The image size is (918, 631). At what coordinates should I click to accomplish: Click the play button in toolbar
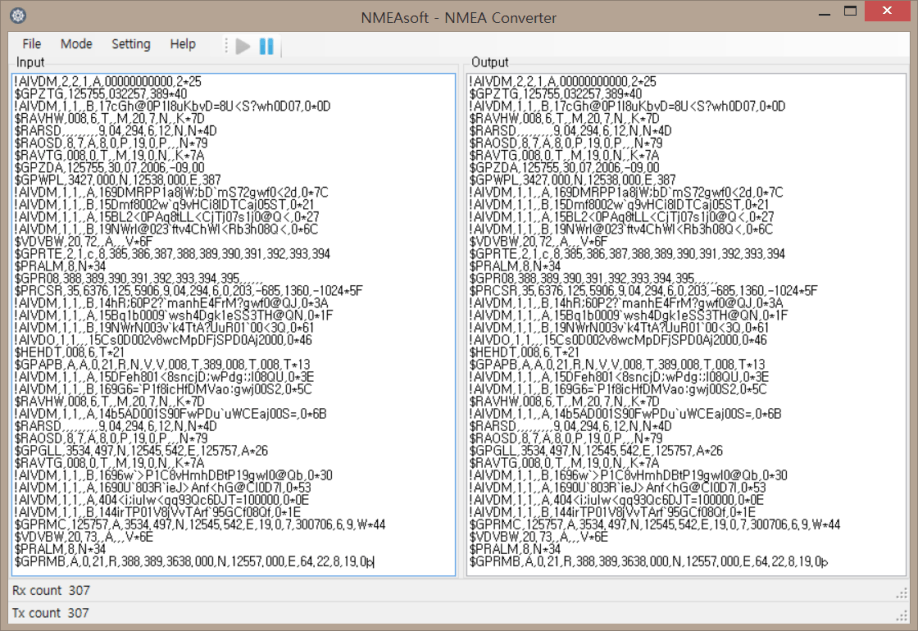click(x=243, y=46)
